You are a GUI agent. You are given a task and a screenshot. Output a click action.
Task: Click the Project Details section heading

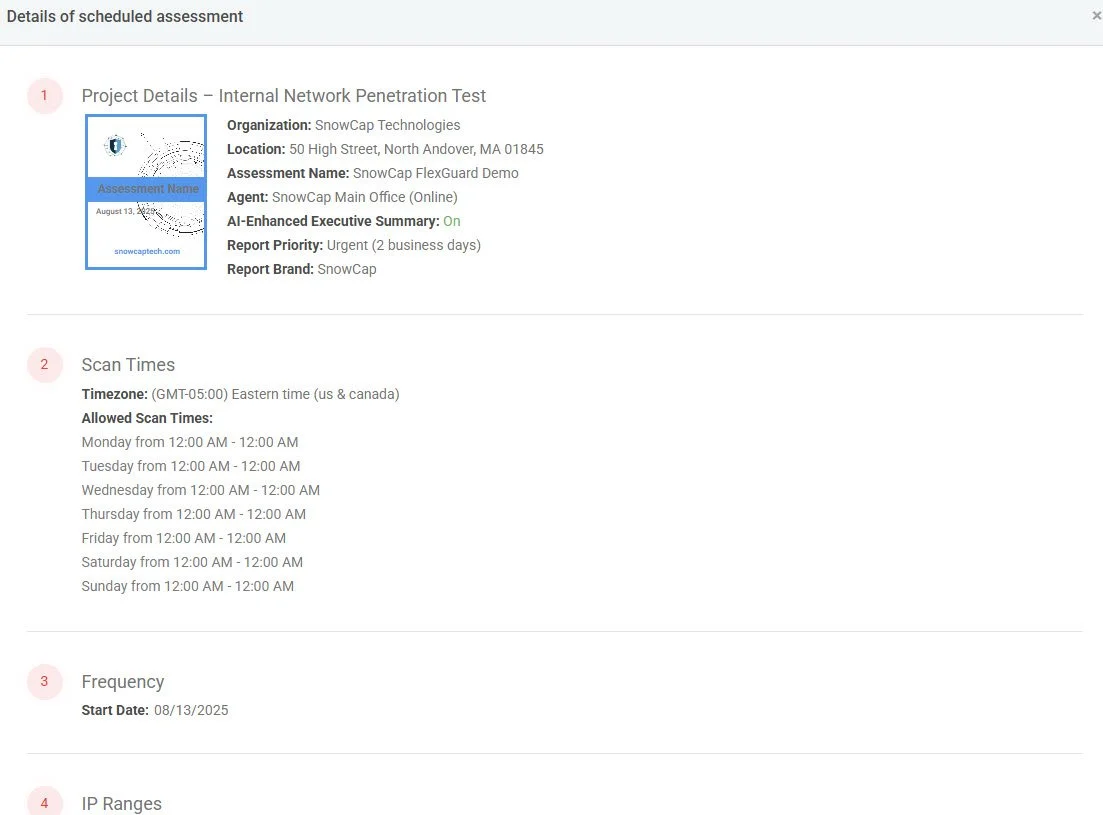283,96
